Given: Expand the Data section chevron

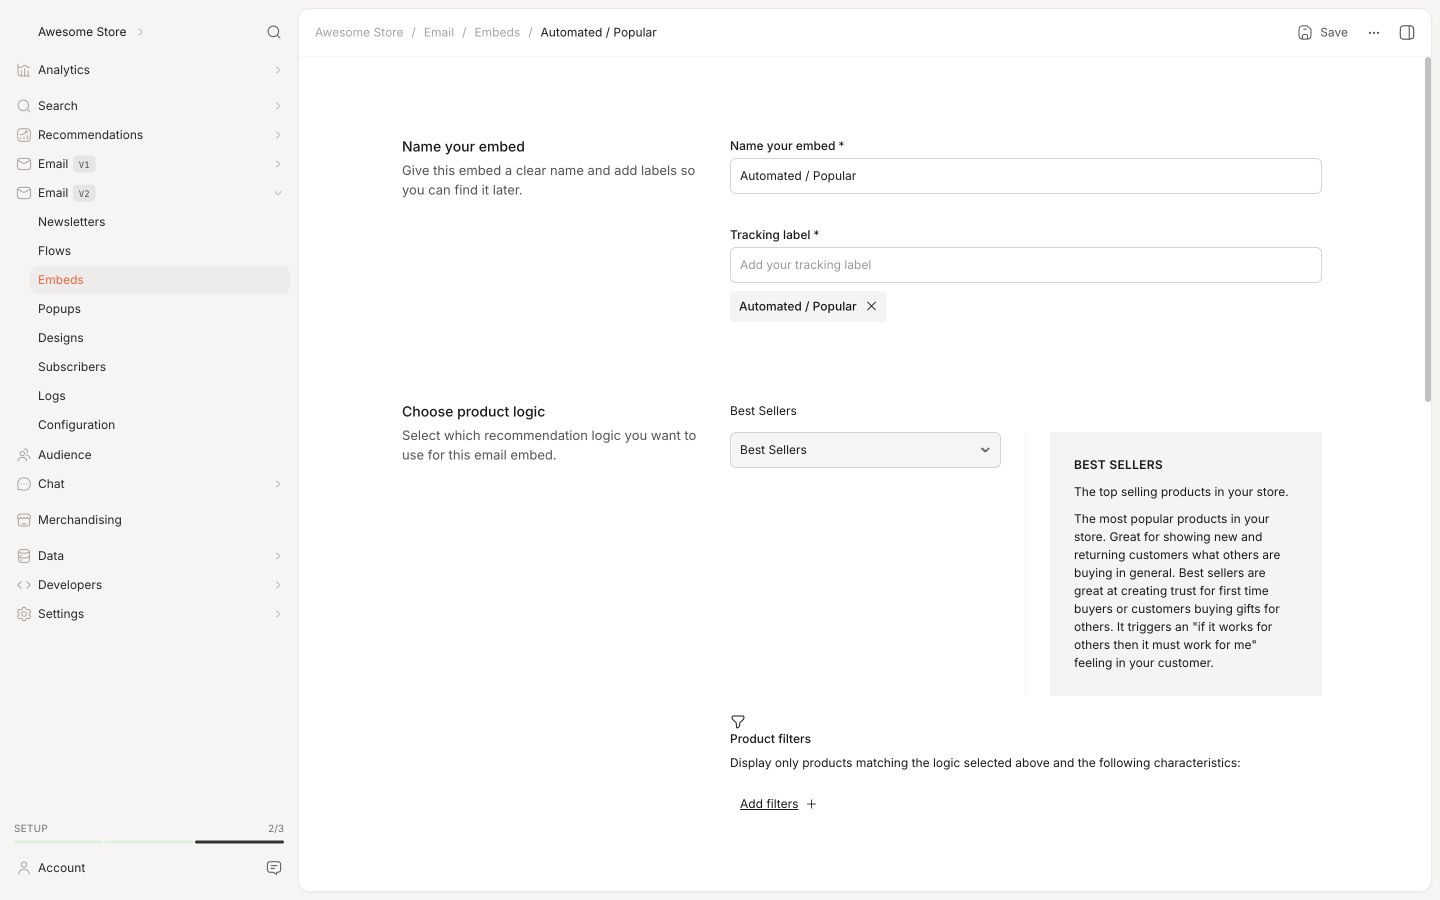Looking at the screenshot, I should [x=278, y=556].
